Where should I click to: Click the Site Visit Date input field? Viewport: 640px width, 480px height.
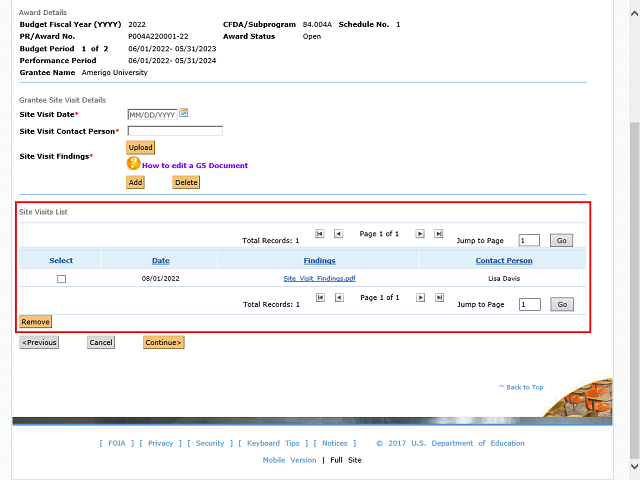pyautogui.click(x=152, y=115)
